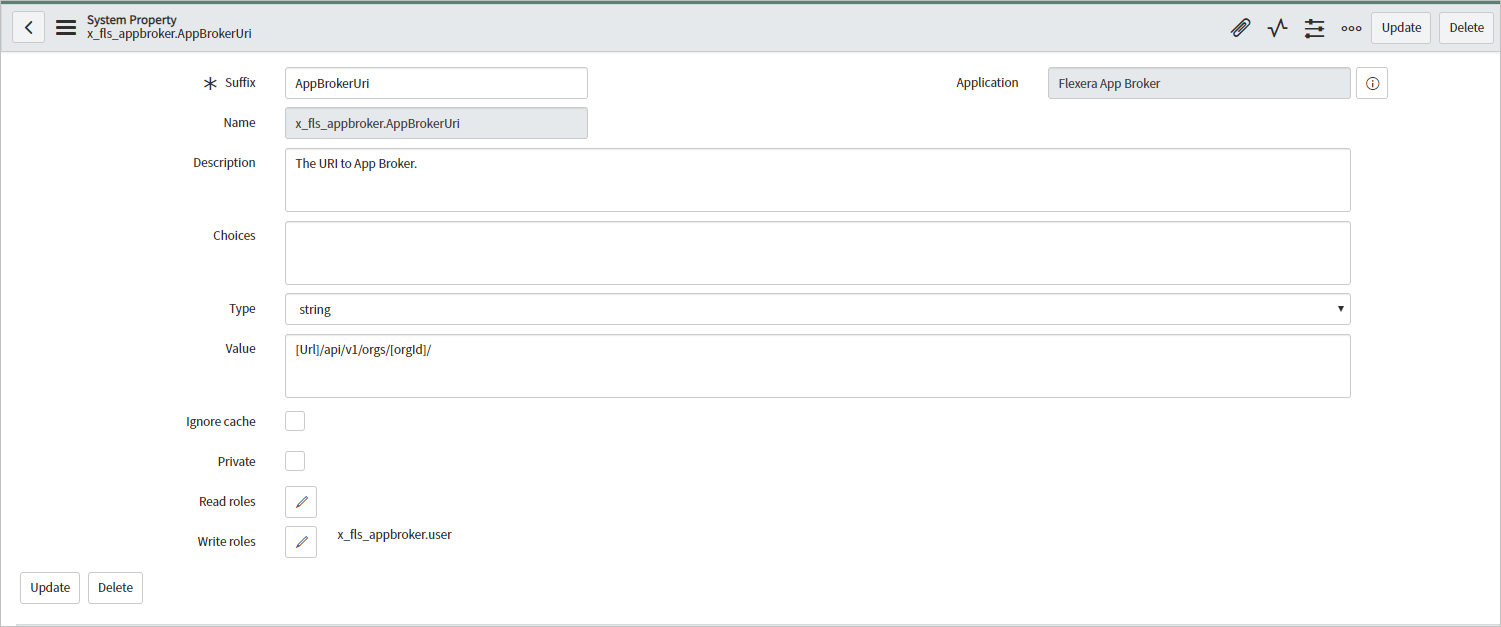Click the Description label
Viewport: 1501px width, 627px height.
(x=224, y=163)
